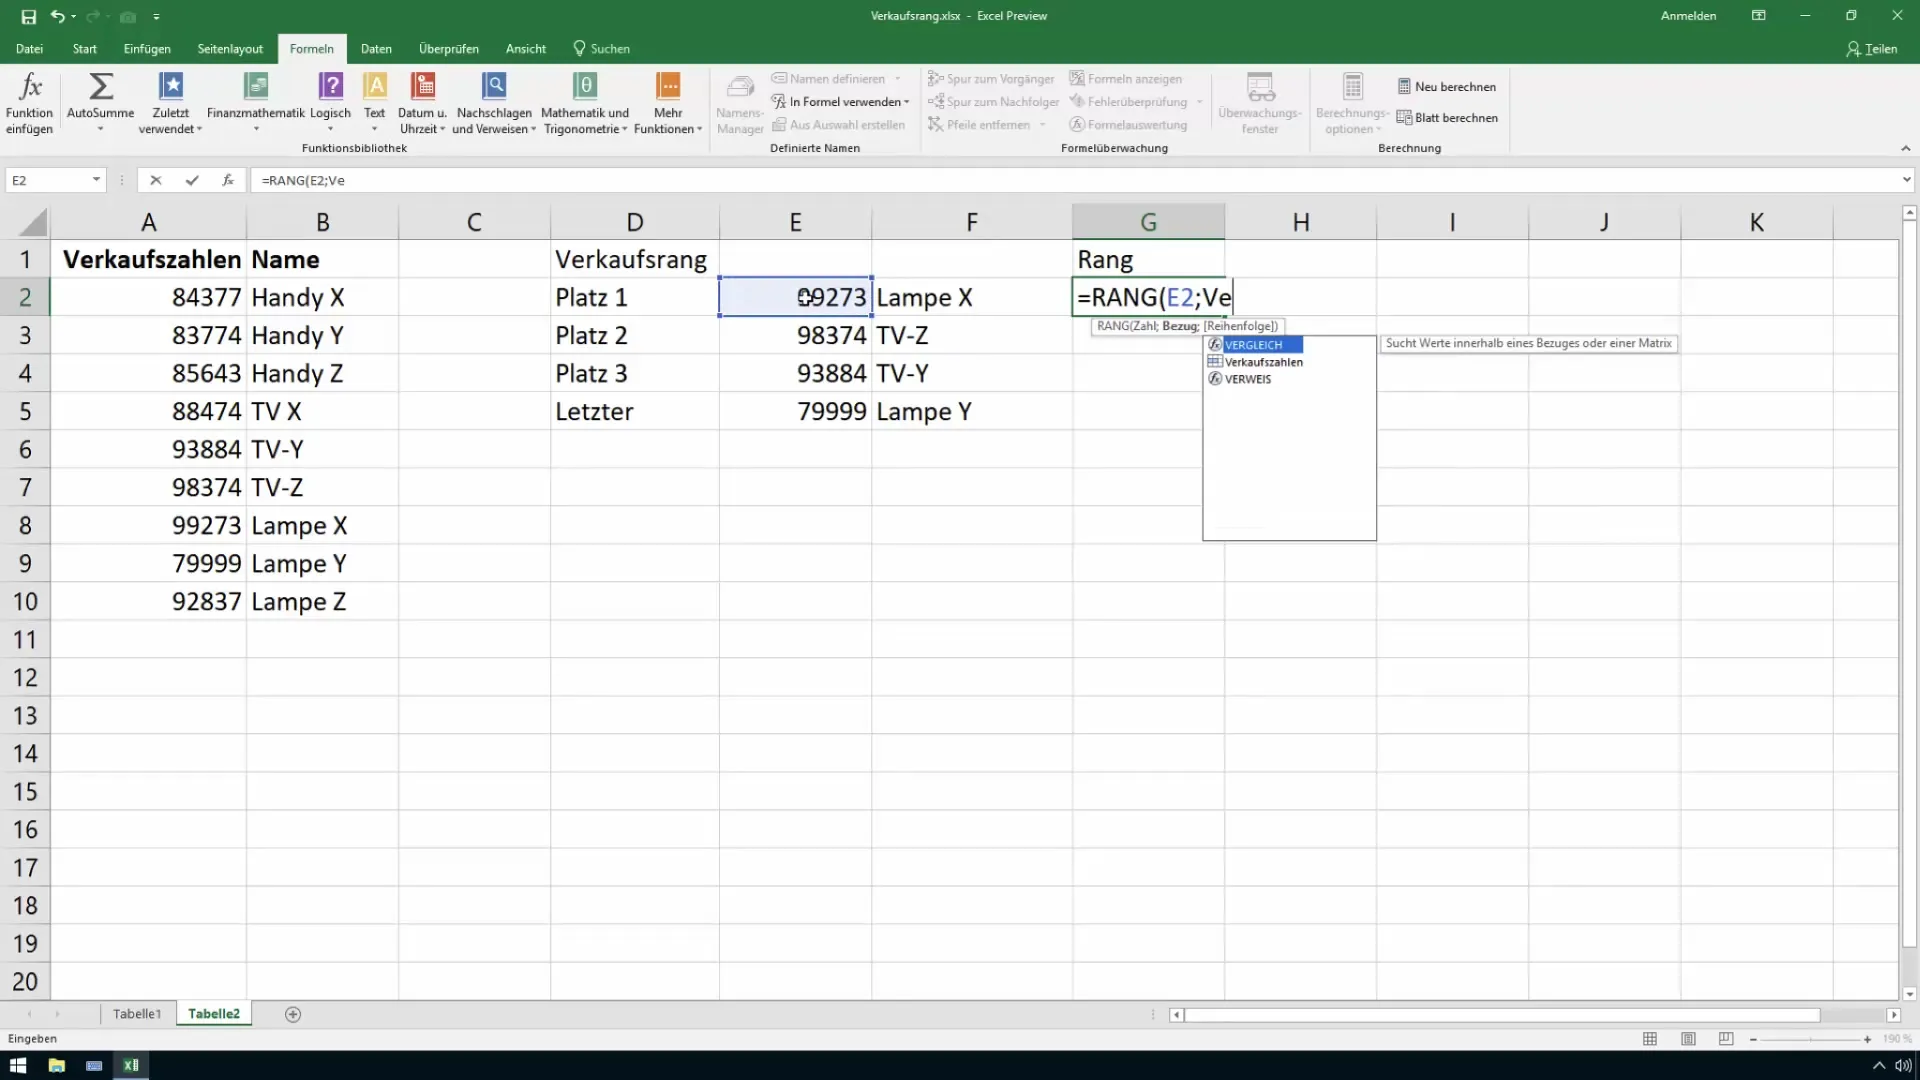Add a new sheet with plus icon

293,1014
